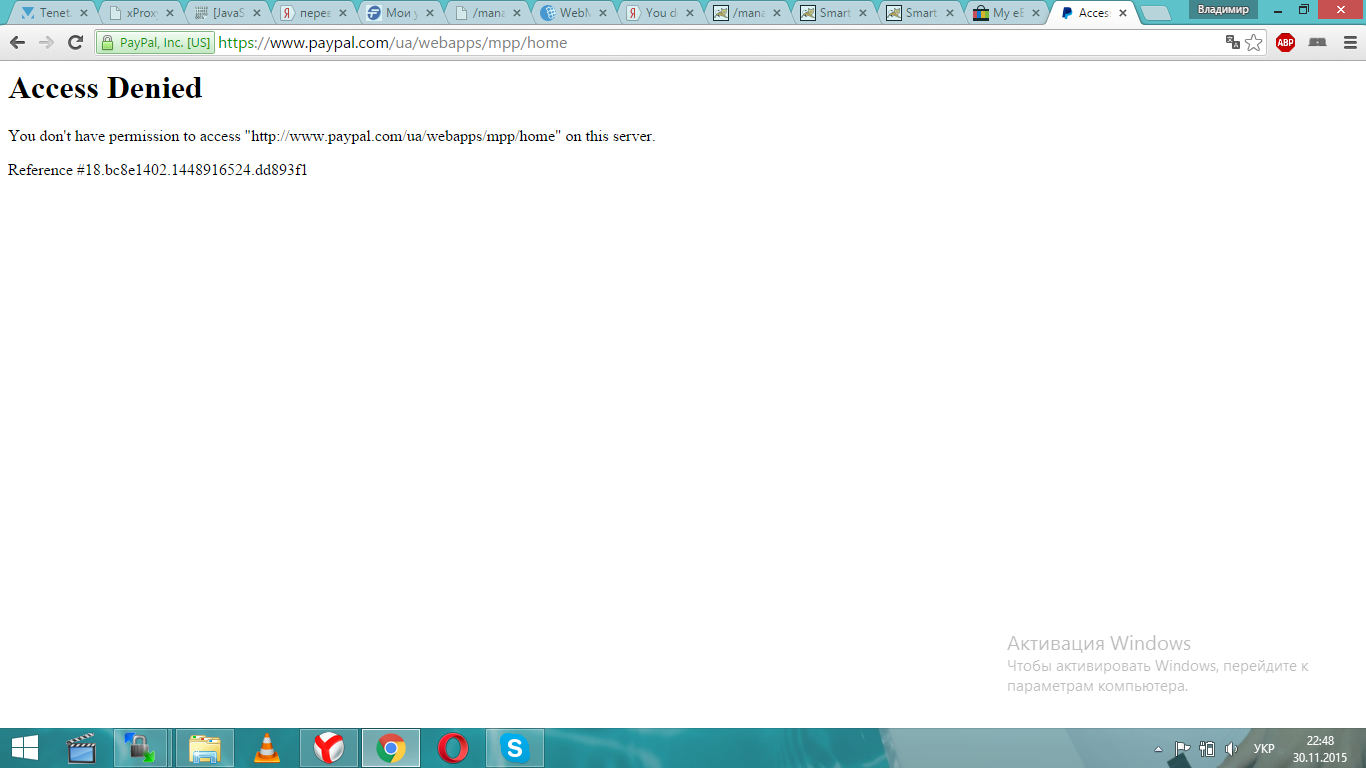Show hidden system tray icons
Viewport: 1366px width, 768px height.
pos(1158,749)
